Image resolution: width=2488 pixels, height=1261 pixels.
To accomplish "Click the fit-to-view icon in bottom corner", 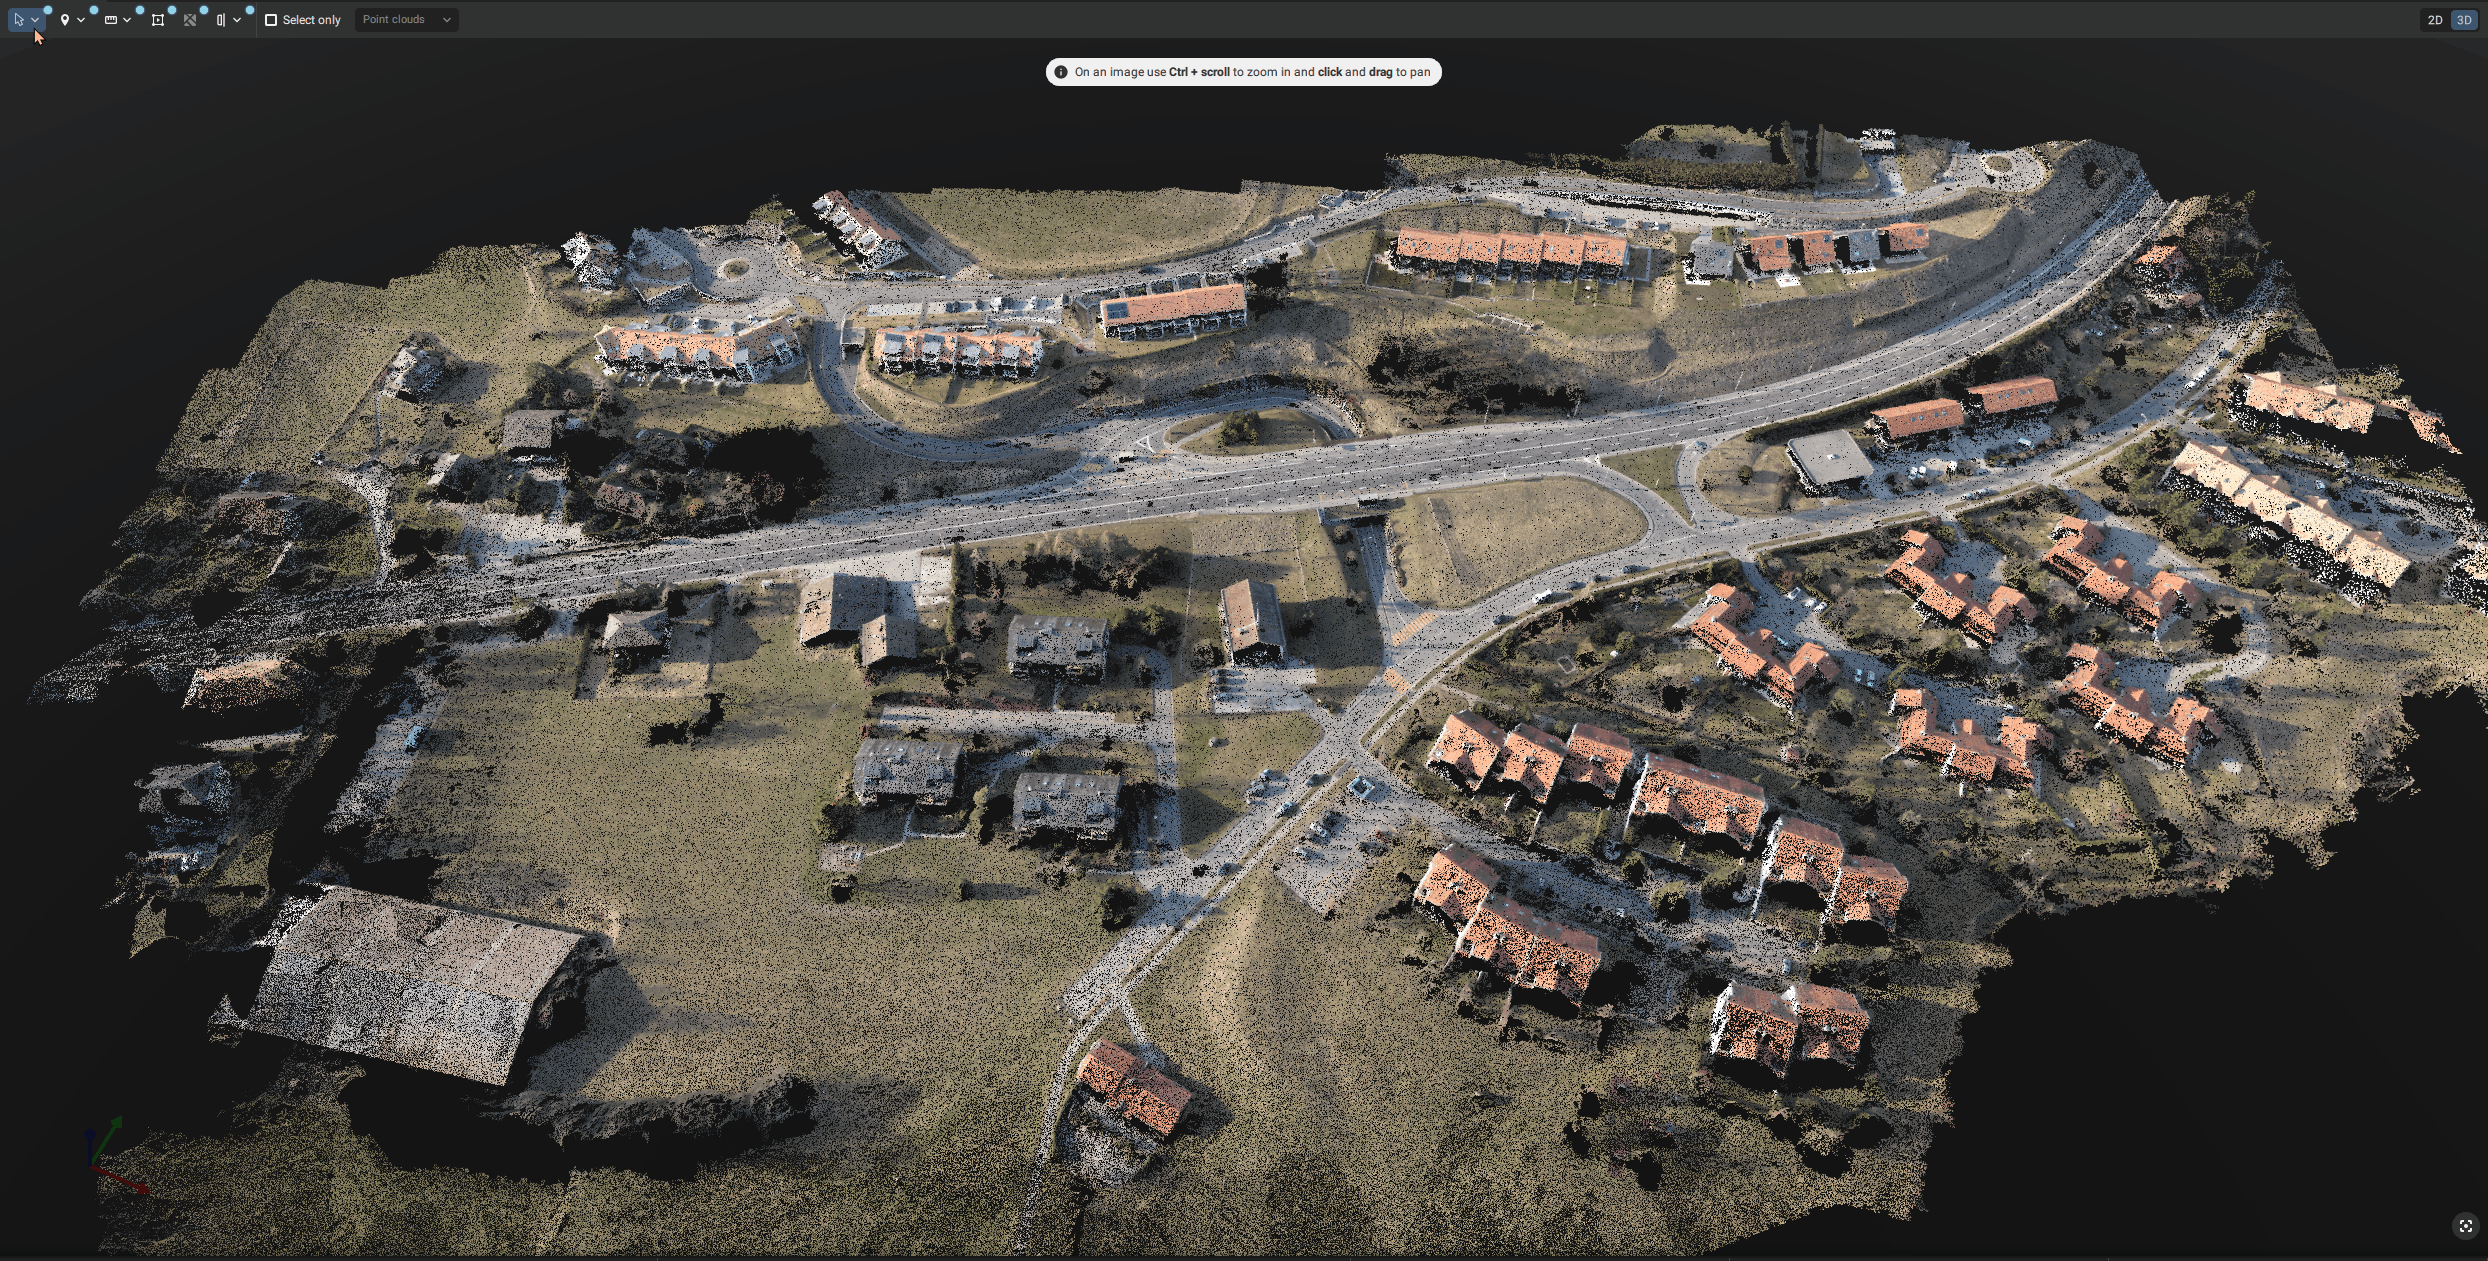I will (2465, 1226).
